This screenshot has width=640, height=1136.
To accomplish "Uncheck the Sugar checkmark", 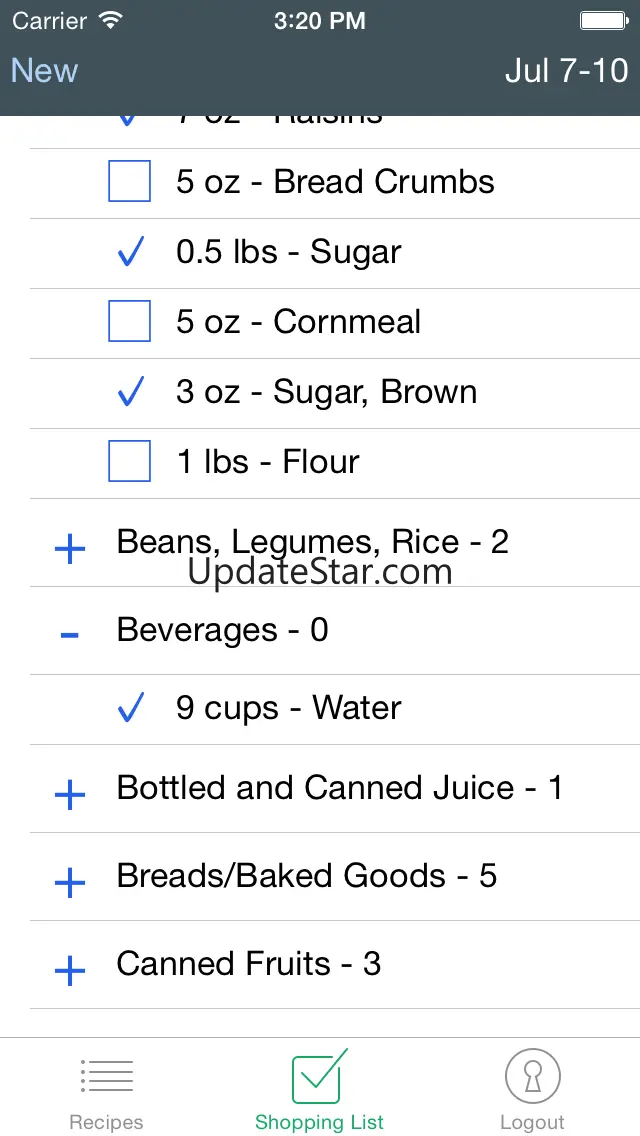I will pyautogui.click(x=130, y=253).
